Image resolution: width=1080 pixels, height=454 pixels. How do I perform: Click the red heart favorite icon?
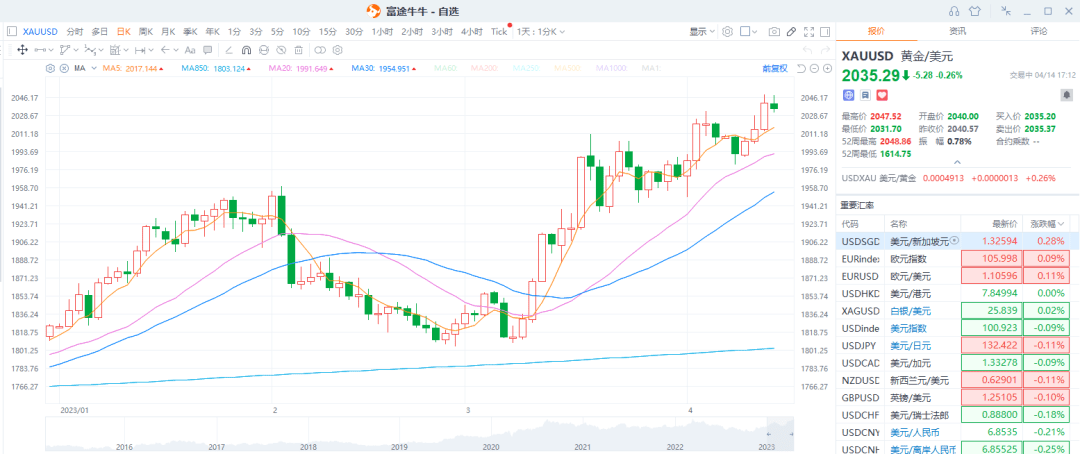[882, 95]
